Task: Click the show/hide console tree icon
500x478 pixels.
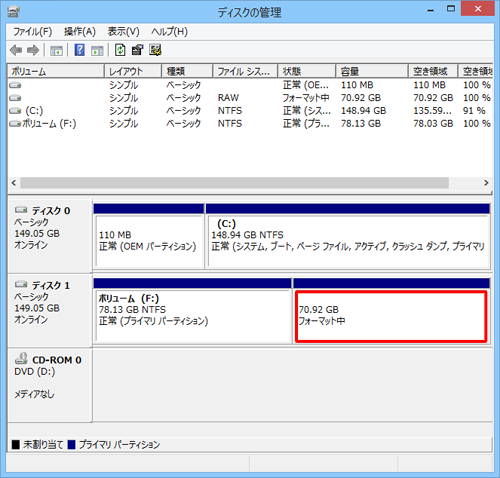Action: [56, 51]
